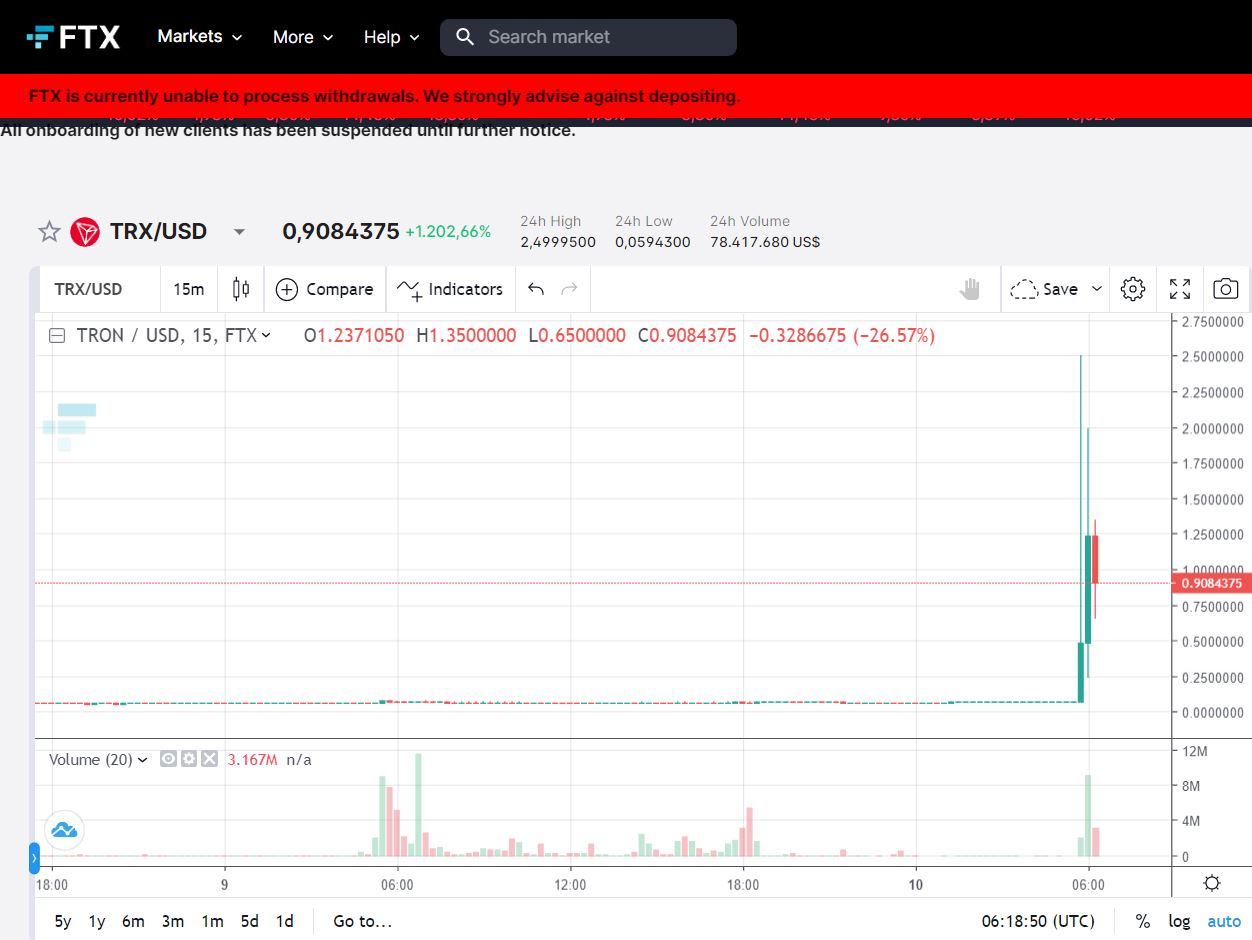Enter fullscreen chart mode
The image size is (1252, 940).
(1180, 289)
